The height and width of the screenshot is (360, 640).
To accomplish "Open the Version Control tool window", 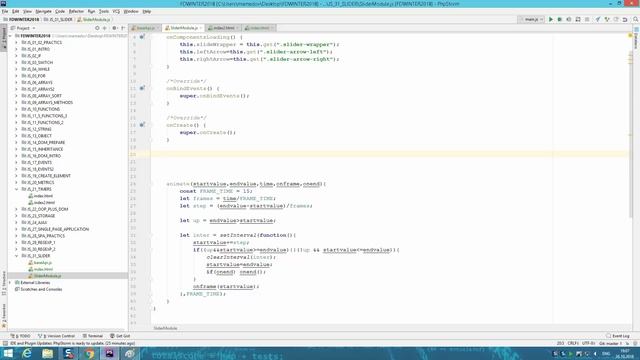I will click(x=57, y=336).
